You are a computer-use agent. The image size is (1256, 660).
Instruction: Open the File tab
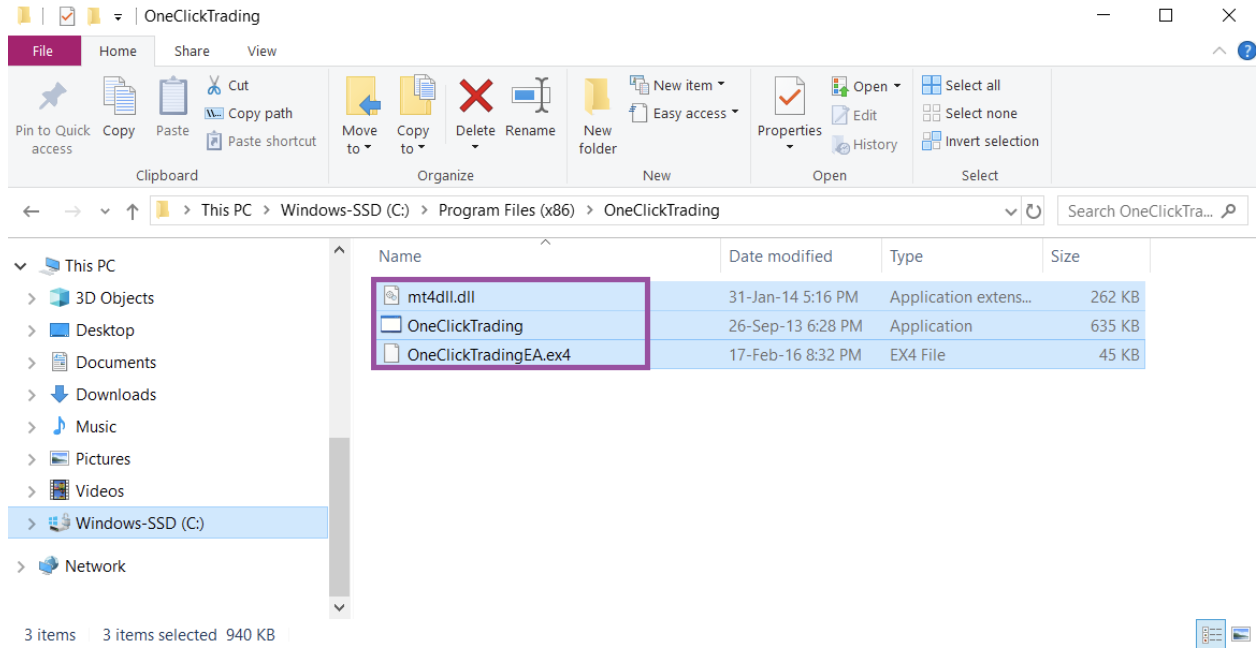43,51
